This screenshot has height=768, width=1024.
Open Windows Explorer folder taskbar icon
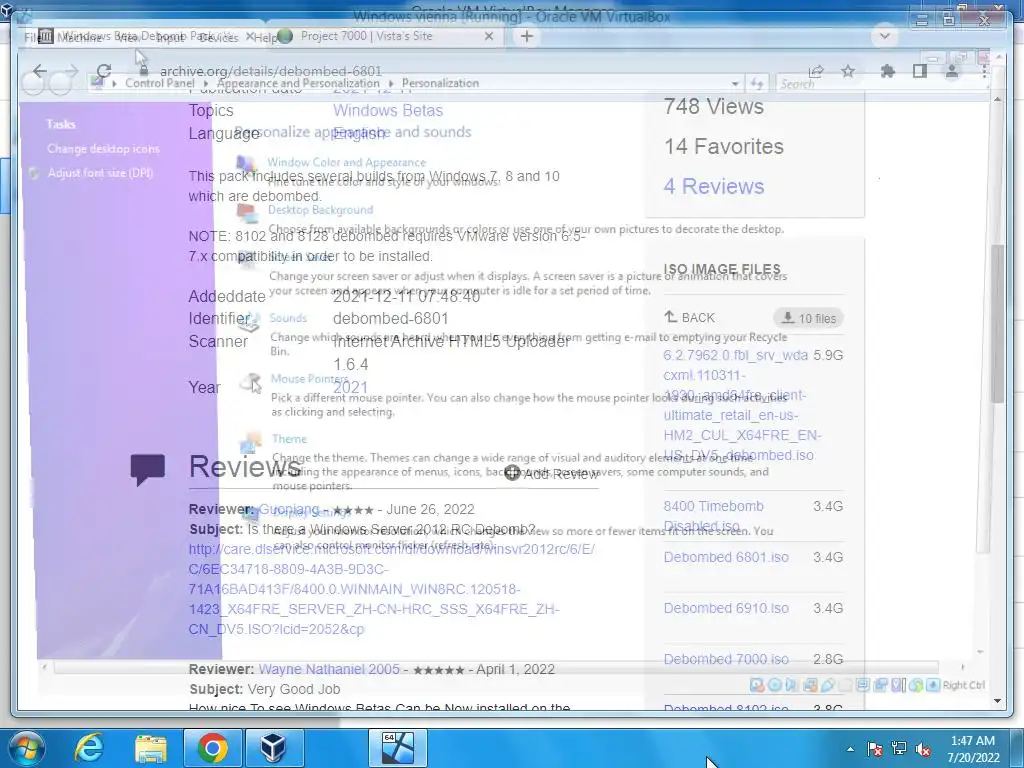[151, 748]
